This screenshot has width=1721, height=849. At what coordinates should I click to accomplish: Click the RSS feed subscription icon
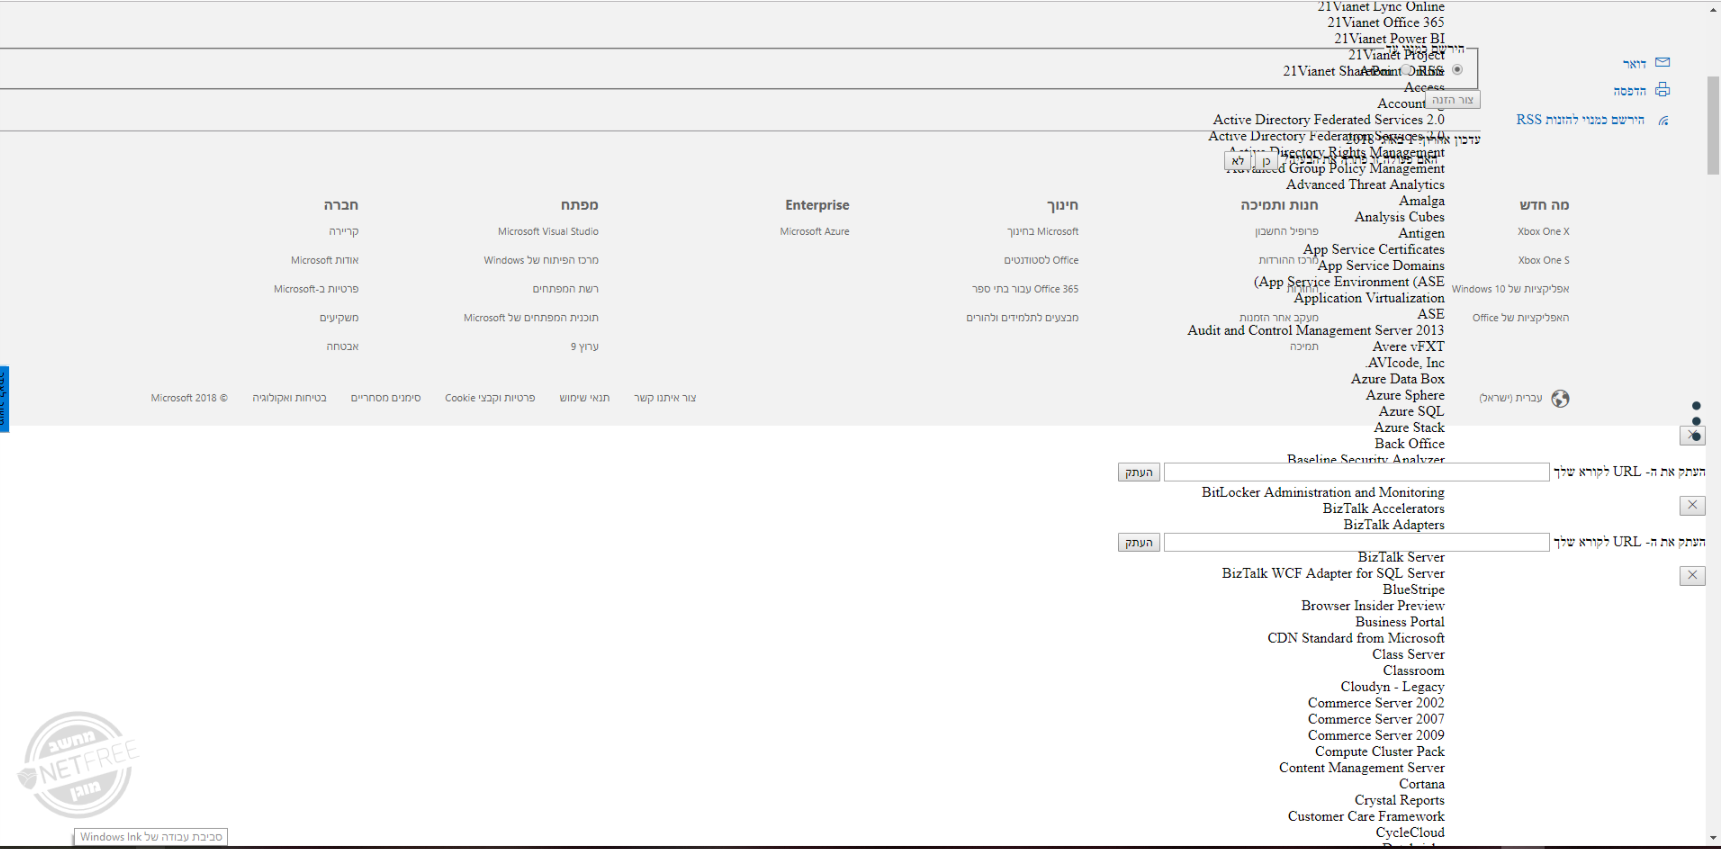pyautogui.click(x=1663, y=120)
